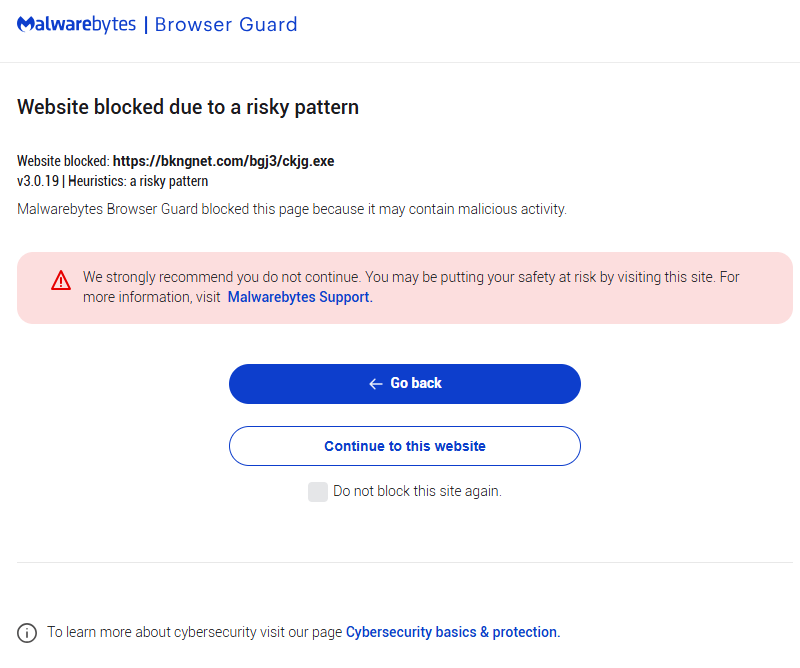Image resolution: width=800 pixels, height=668 pixels.
Task: Open 'Cybersecurity basics & protection' link
Action: point(452,632)
